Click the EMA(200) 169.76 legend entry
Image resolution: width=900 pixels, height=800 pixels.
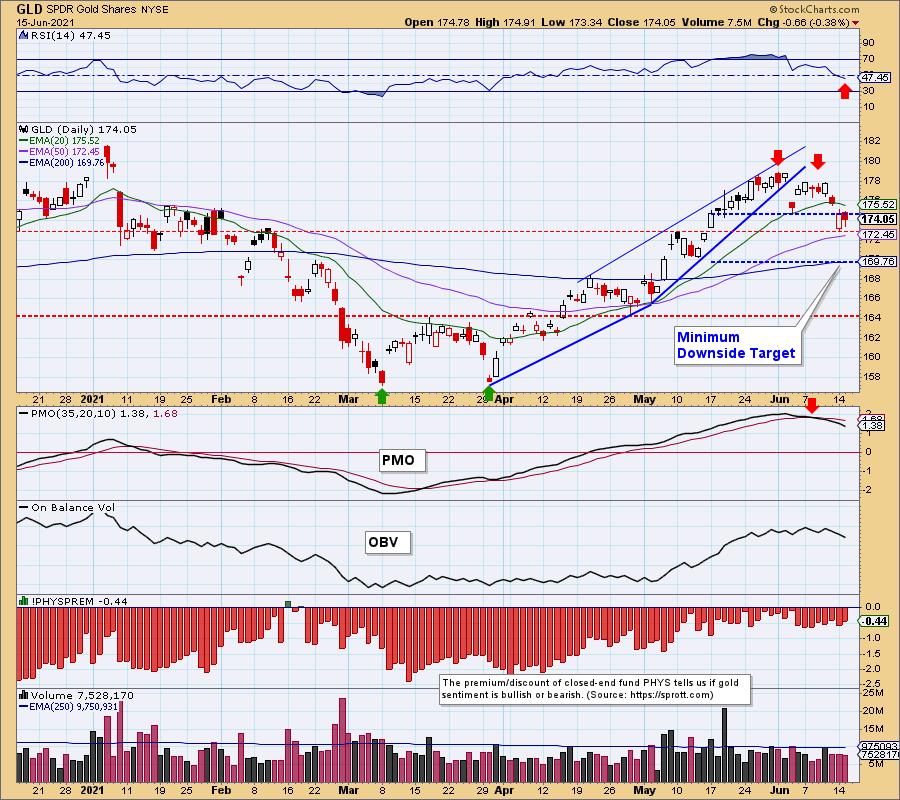point(61,162)
